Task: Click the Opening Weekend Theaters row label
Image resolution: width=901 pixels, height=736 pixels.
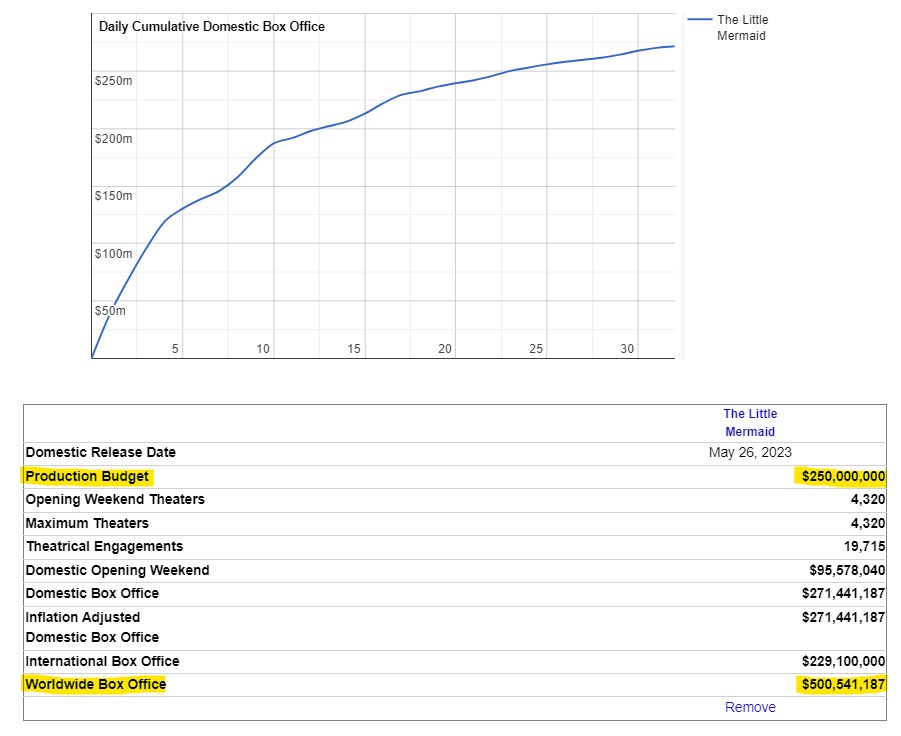Action: click(115, 499)
